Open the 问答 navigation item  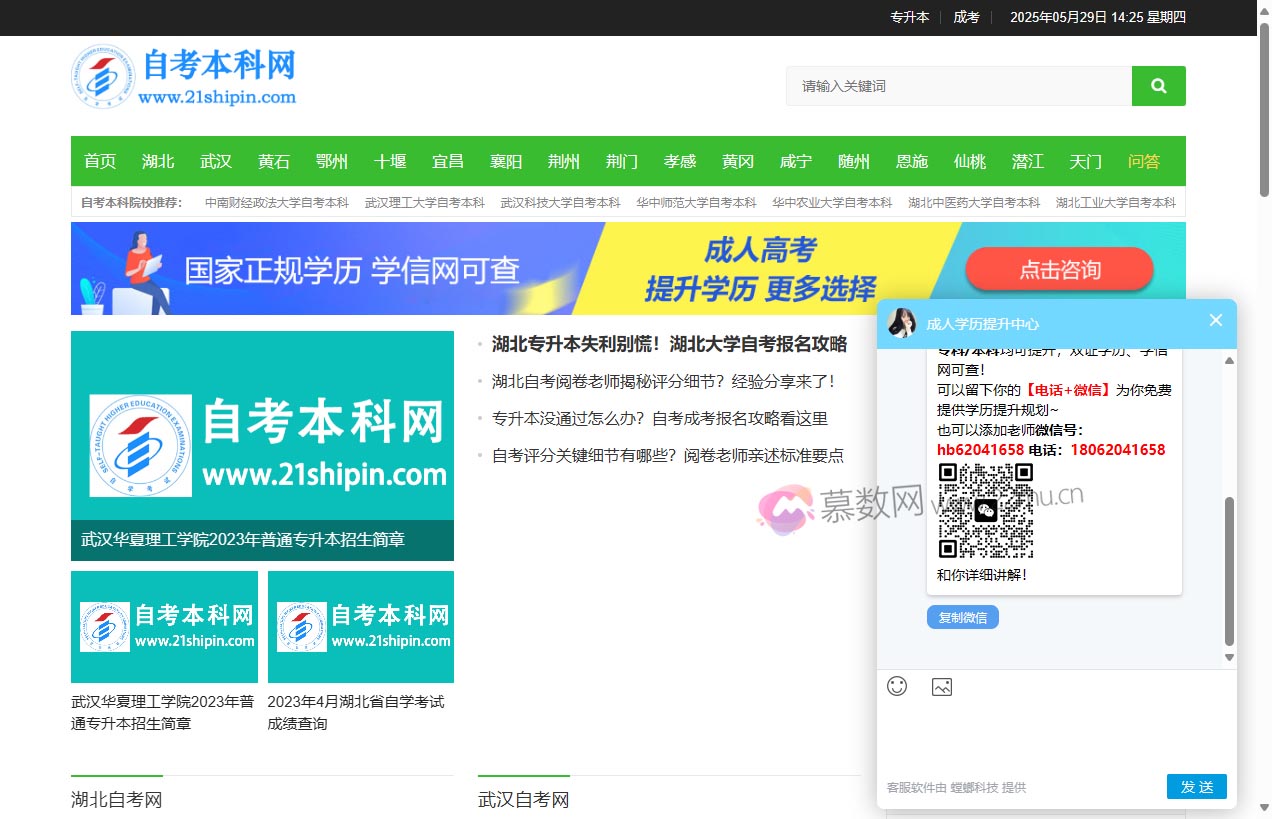tap(1142, 161)
